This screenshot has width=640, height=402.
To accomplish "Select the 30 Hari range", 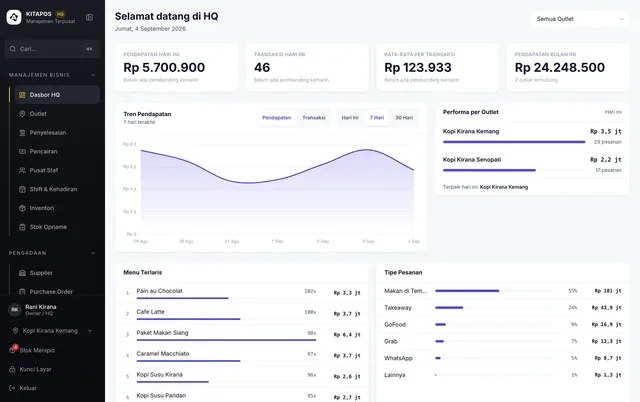I will point(404,118).
